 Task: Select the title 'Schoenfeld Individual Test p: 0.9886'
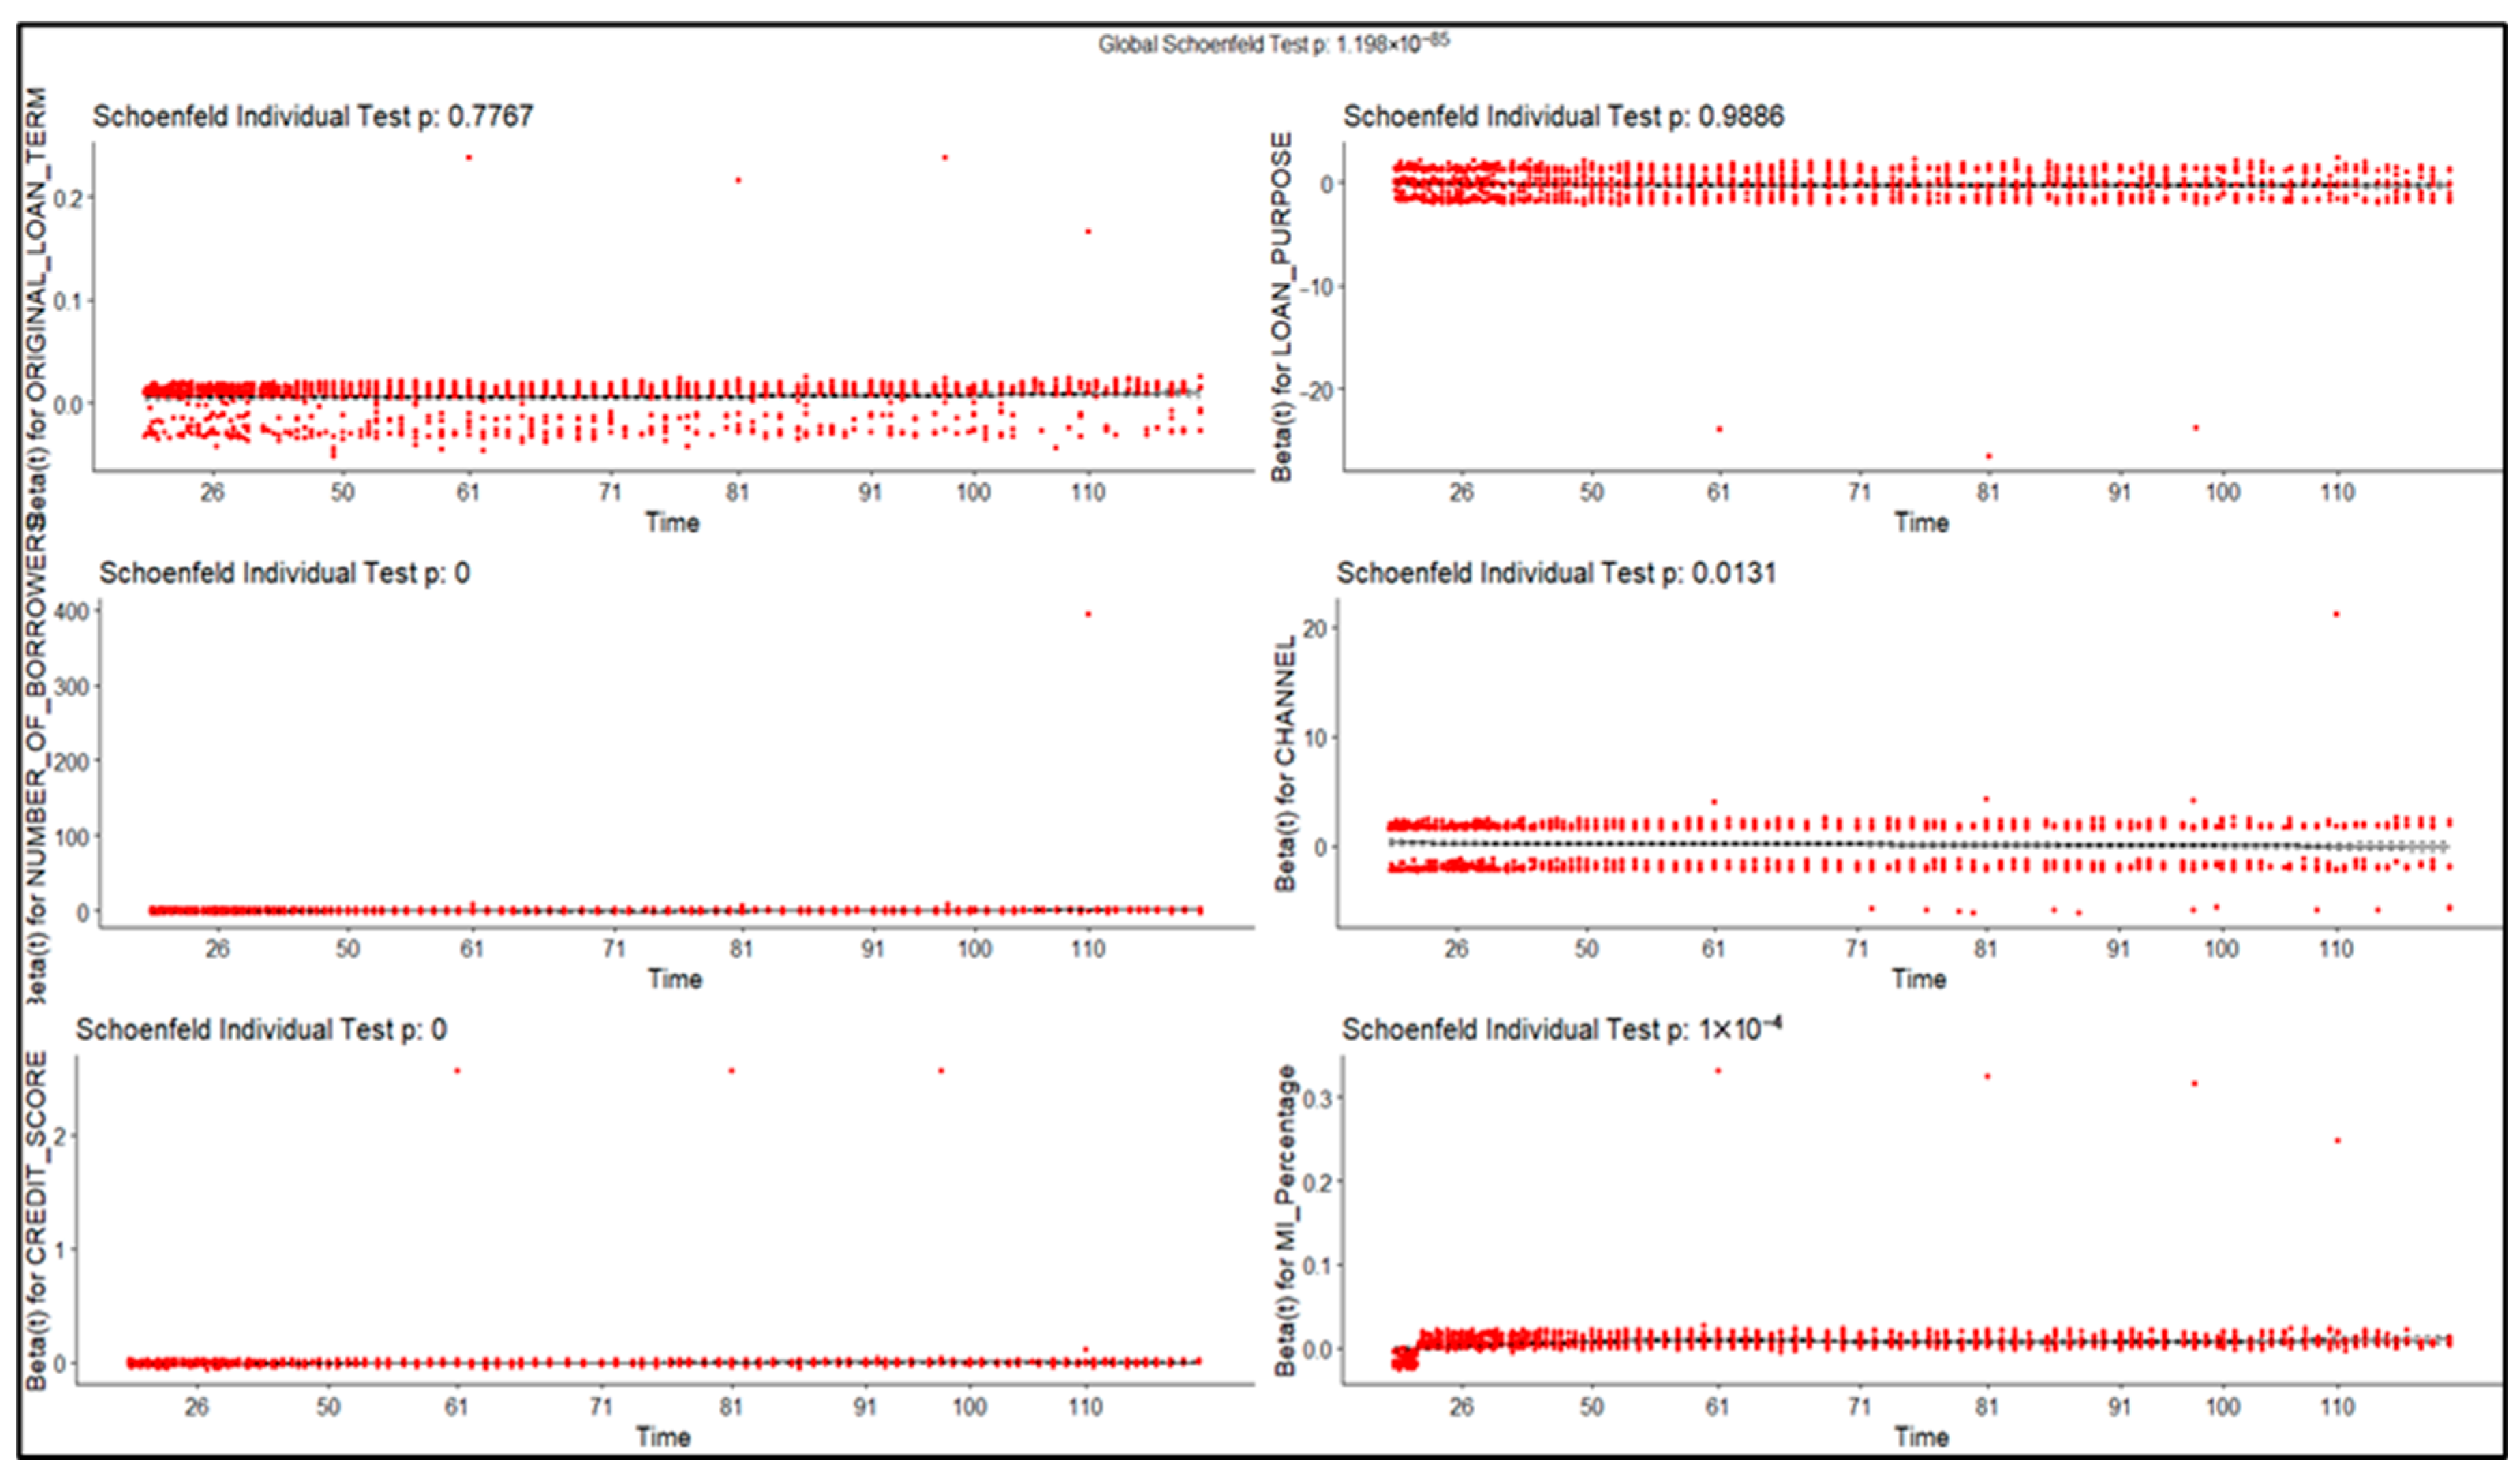(x=1563, y=117)
